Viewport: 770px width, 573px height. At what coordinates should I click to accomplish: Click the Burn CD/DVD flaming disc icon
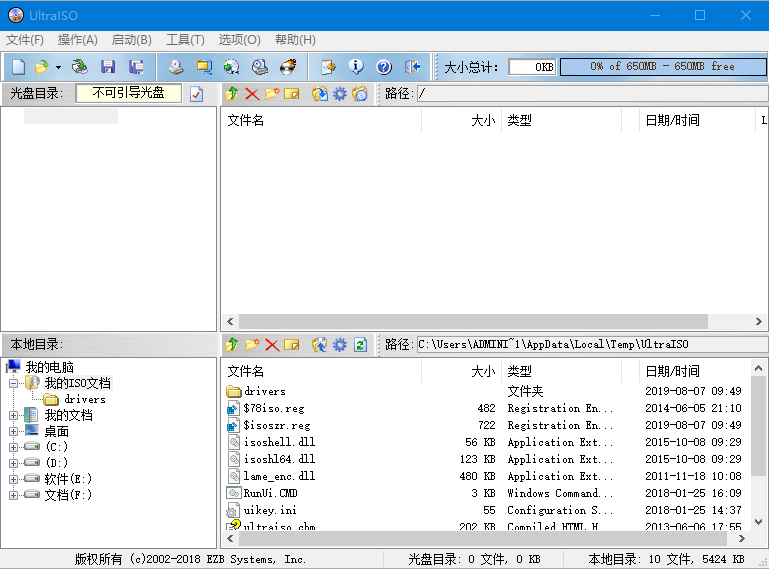pyautogui.click(x=288, y=67)
